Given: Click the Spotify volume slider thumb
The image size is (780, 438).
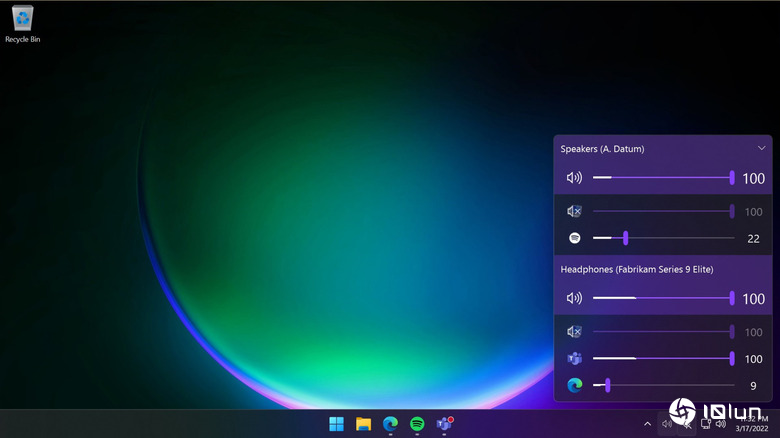Looking at the screenshot, I should [x=625, y=238].
